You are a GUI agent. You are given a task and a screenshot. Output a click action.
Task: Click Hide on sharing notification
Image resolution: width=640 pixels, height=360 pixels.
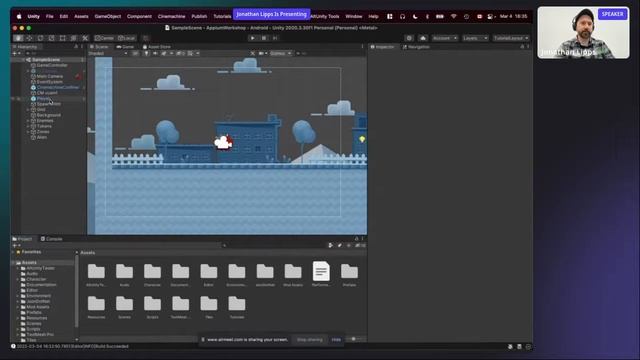pyautogui.click(x=336, y=340)
